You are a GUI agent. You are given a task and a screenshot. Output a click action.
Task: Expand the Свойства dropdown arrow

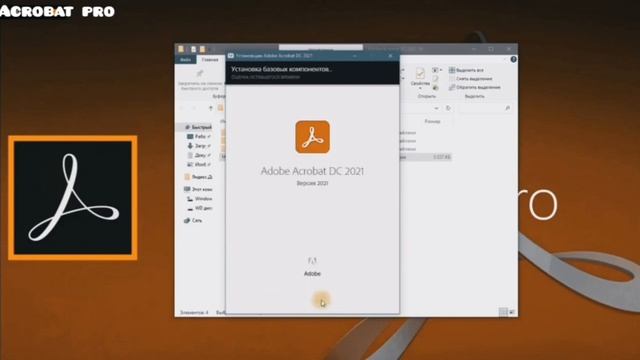coord(420,88)
